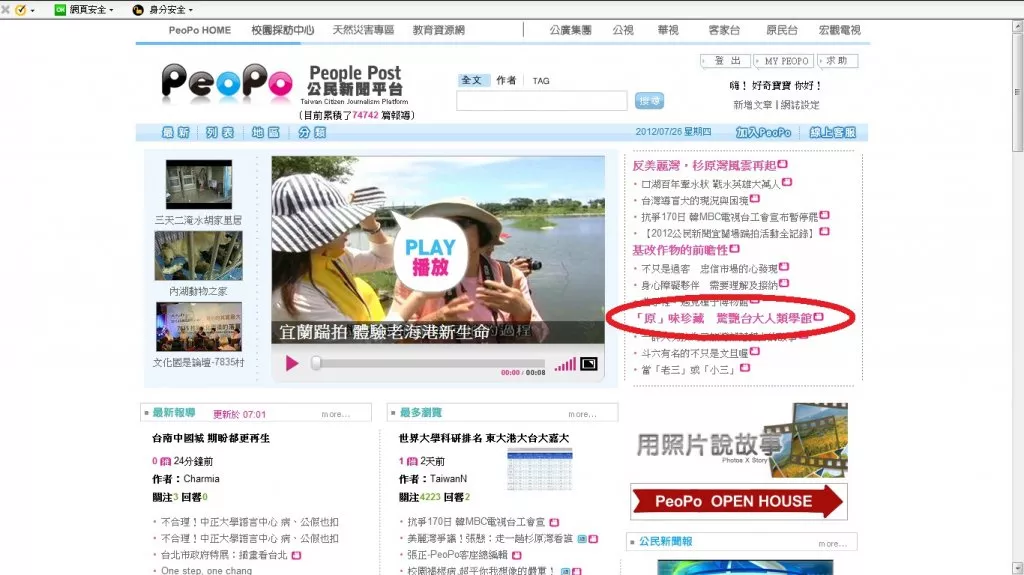Click 網誌設定 link
1024x575 pixels.
pyautogui.click(x=800, y=105)
